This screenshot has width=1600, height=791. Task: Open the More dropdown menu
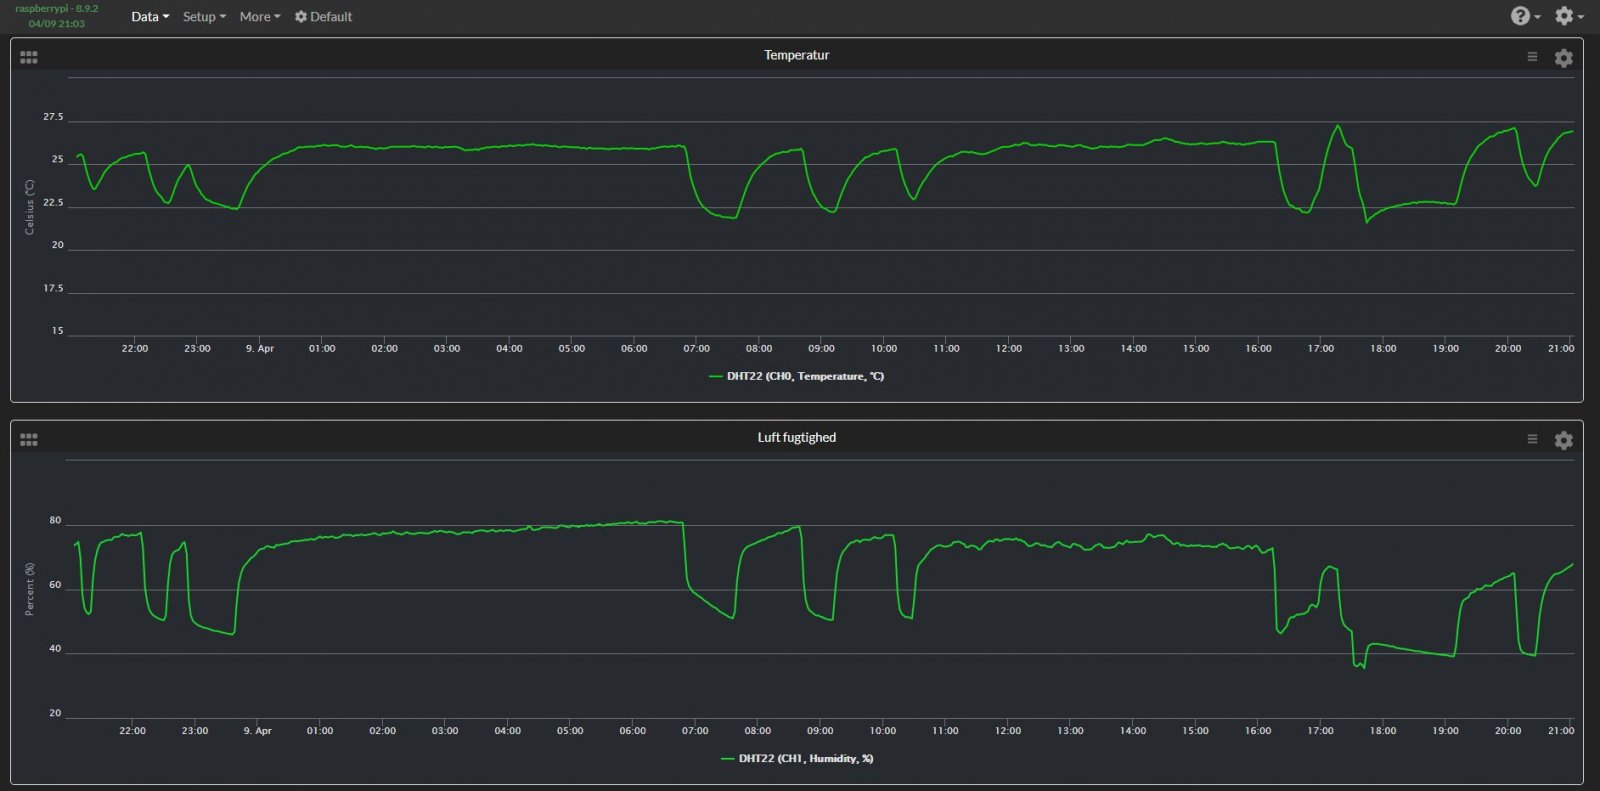(260, 17)
